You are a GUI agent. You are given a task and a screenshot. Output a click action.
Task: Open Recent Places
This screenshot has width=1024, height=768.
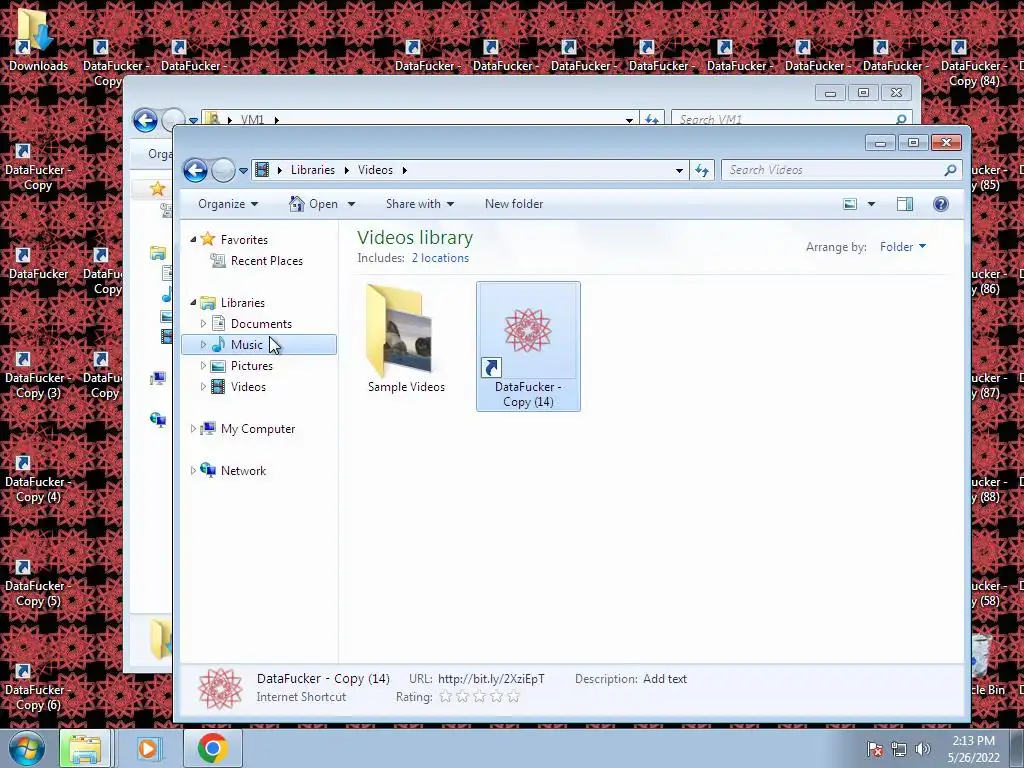(266, 261)
